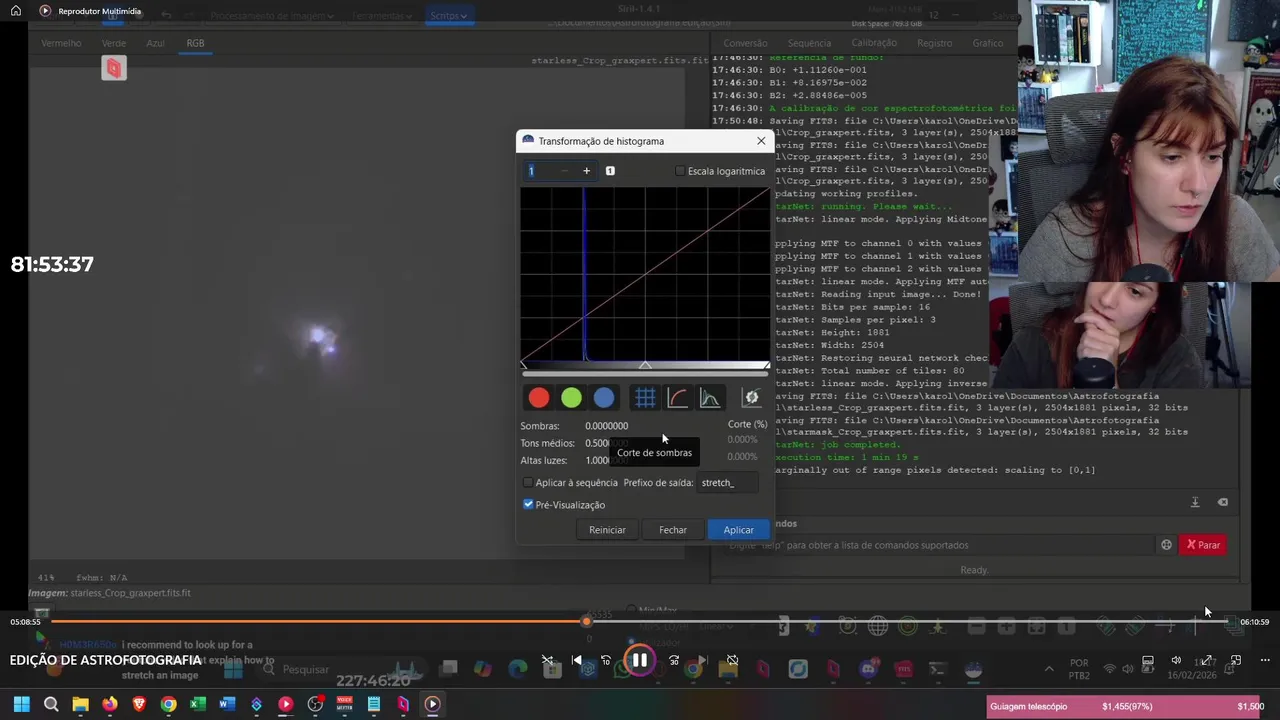Open the Registro tab in Siril

tap(934, 43)
